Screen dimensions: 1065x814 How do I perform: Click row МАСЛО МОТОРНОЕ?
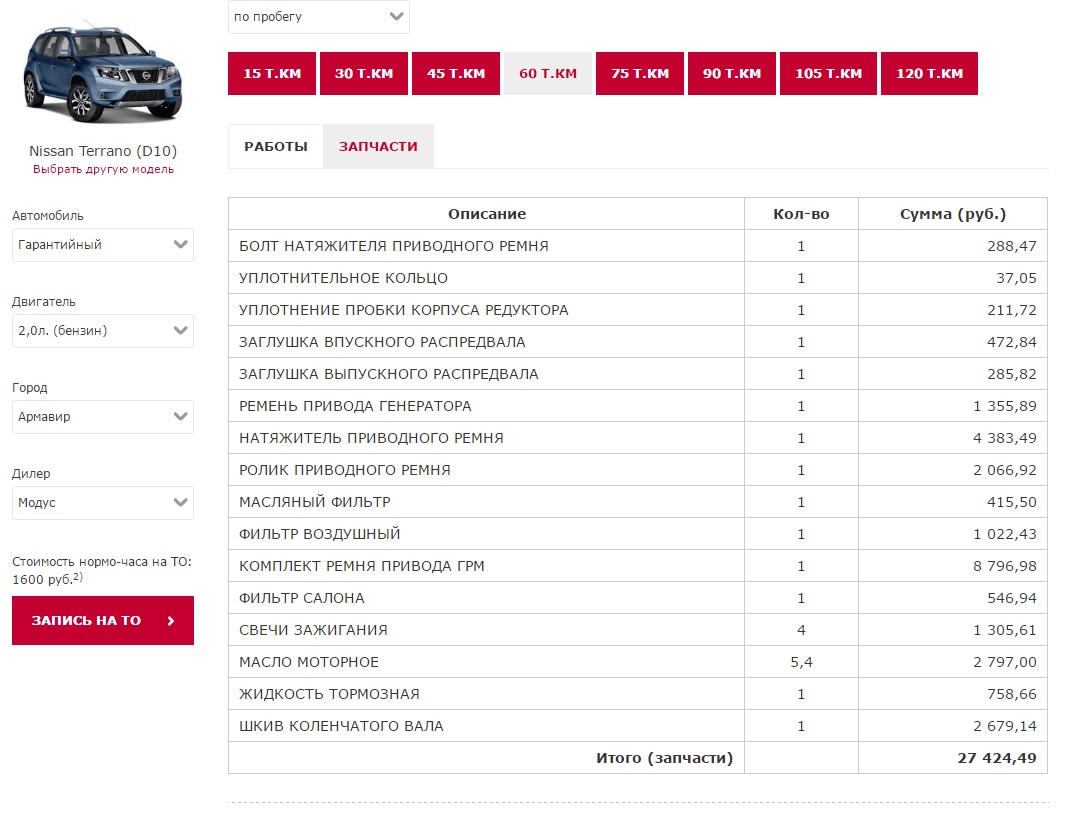tap(638, 662)
